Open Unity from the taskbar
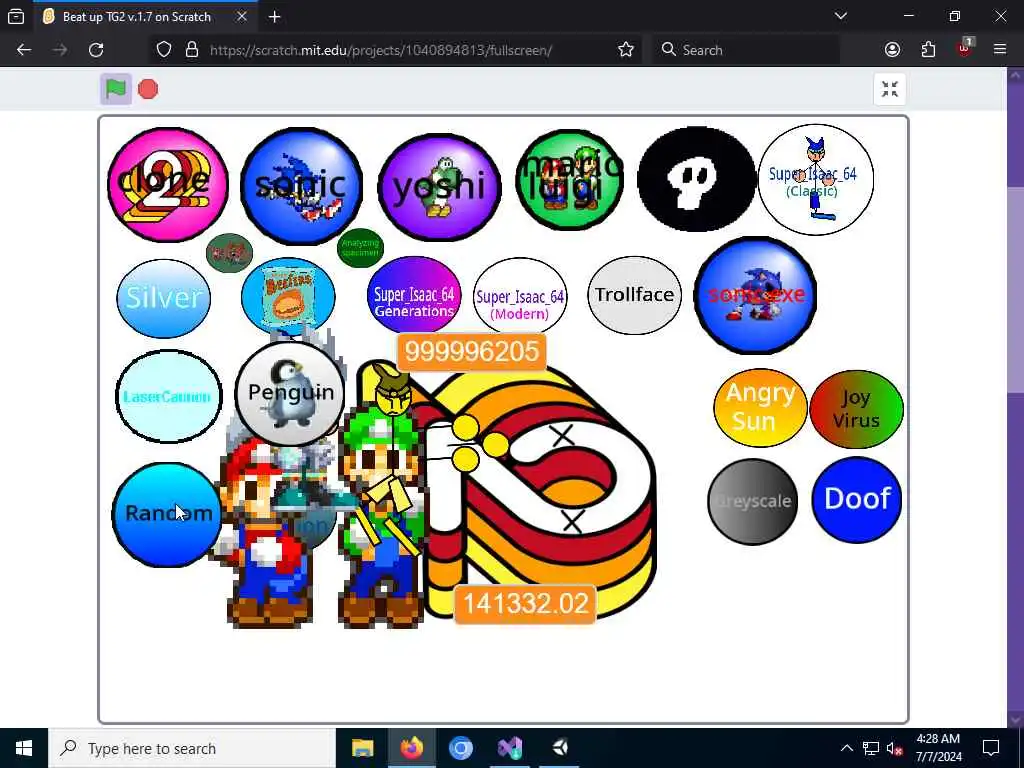Image resolution: width=1024 pixels, height=768 pixels. (560, 748)
